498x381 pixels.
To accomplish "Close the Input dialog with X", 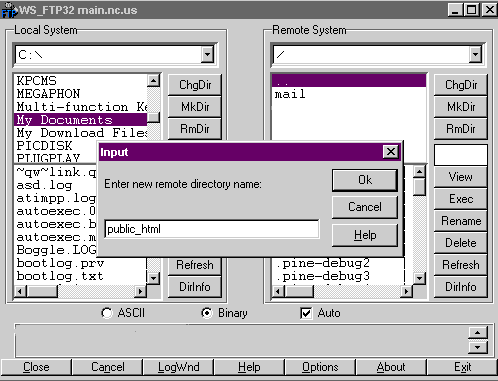I will pyautogui.click(x=391, y=152).
